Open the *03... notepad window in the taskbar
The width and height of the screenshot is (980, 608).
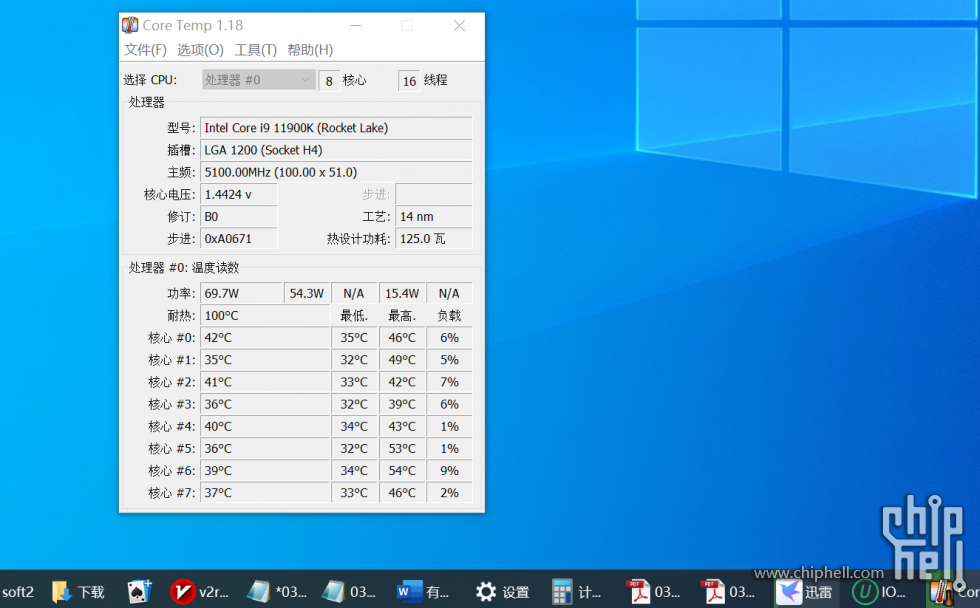pos(276,591)
